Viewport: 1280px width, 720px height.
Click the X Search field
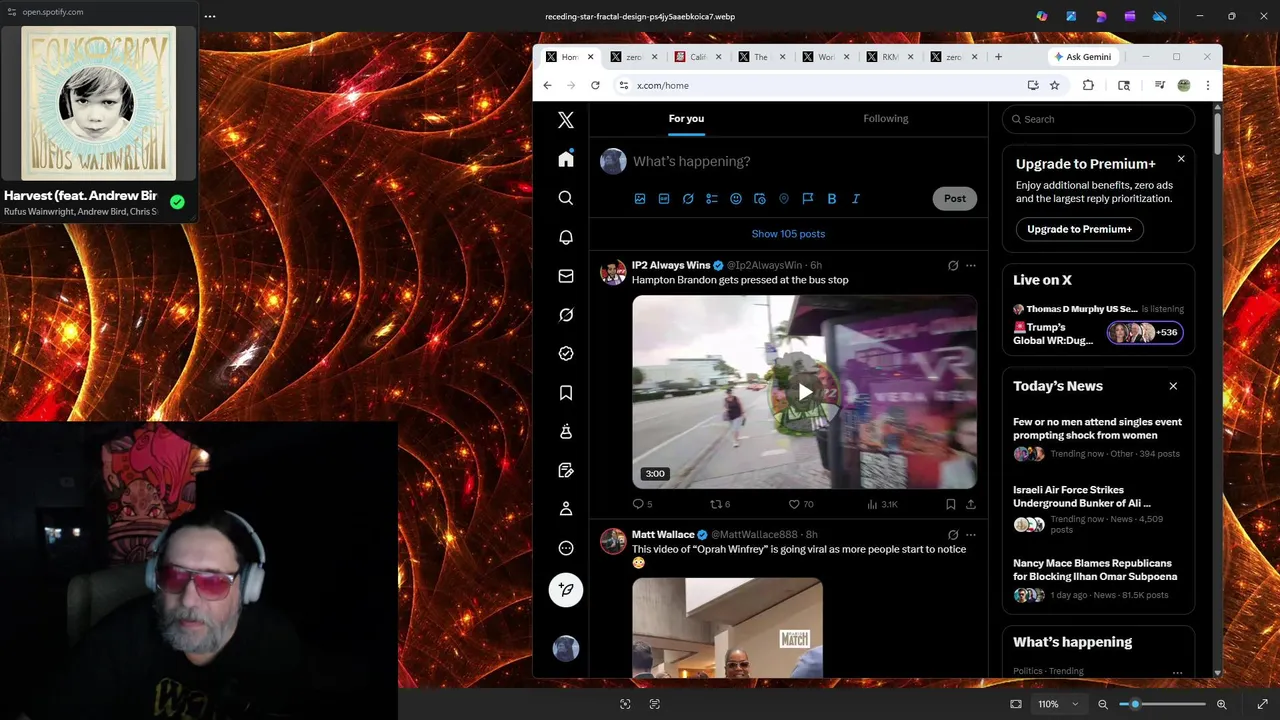(1098, 119)
